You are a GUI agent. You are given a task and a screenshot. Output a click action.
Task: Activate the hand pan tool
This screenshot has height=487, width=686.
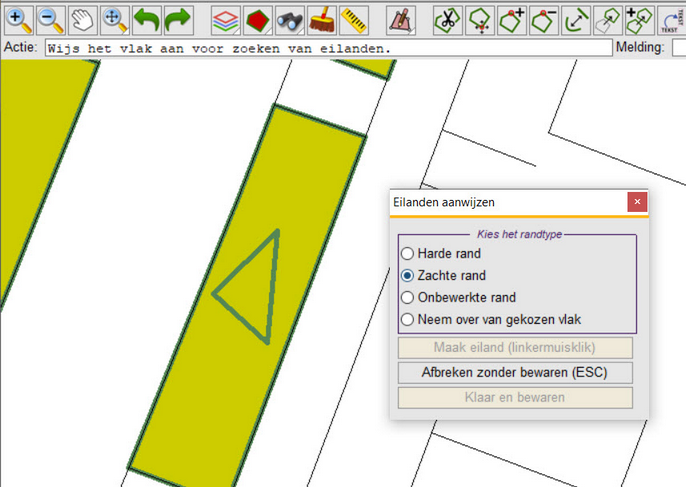[83, 20]
